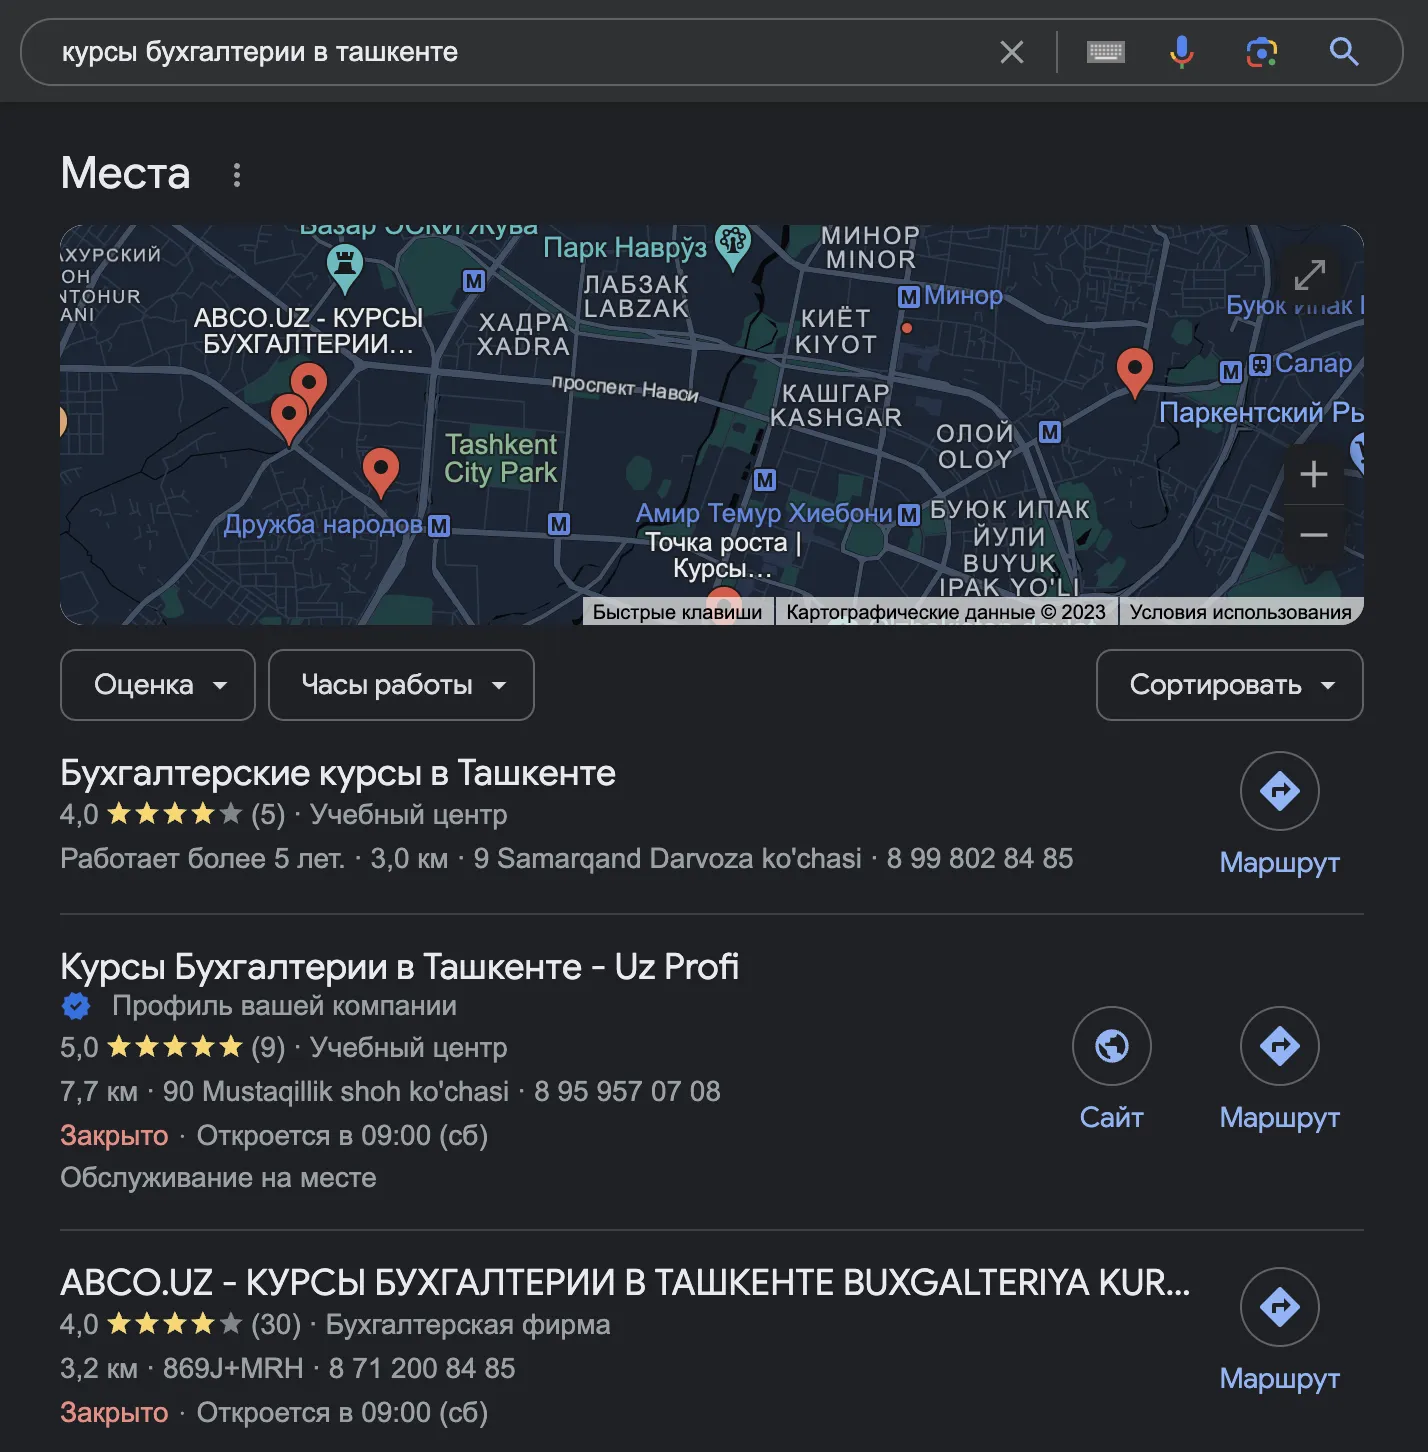Click the Минор metro station icon

point(909,297)
